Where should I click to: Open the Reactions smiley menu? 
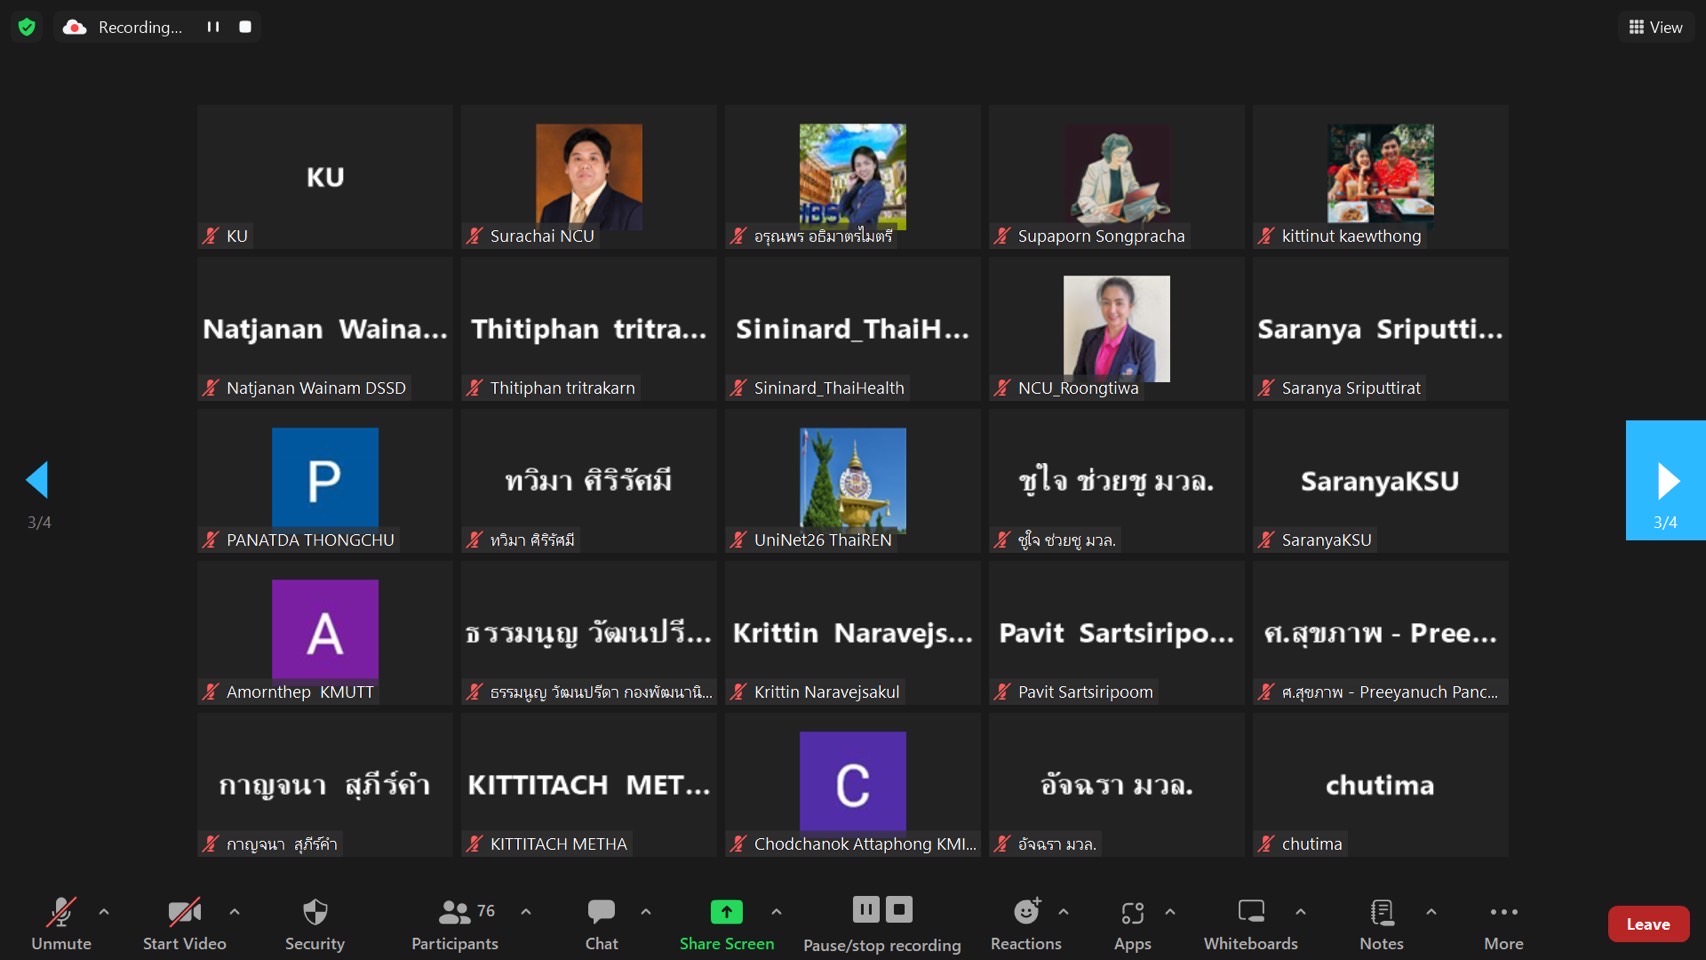pos(1026,923)
